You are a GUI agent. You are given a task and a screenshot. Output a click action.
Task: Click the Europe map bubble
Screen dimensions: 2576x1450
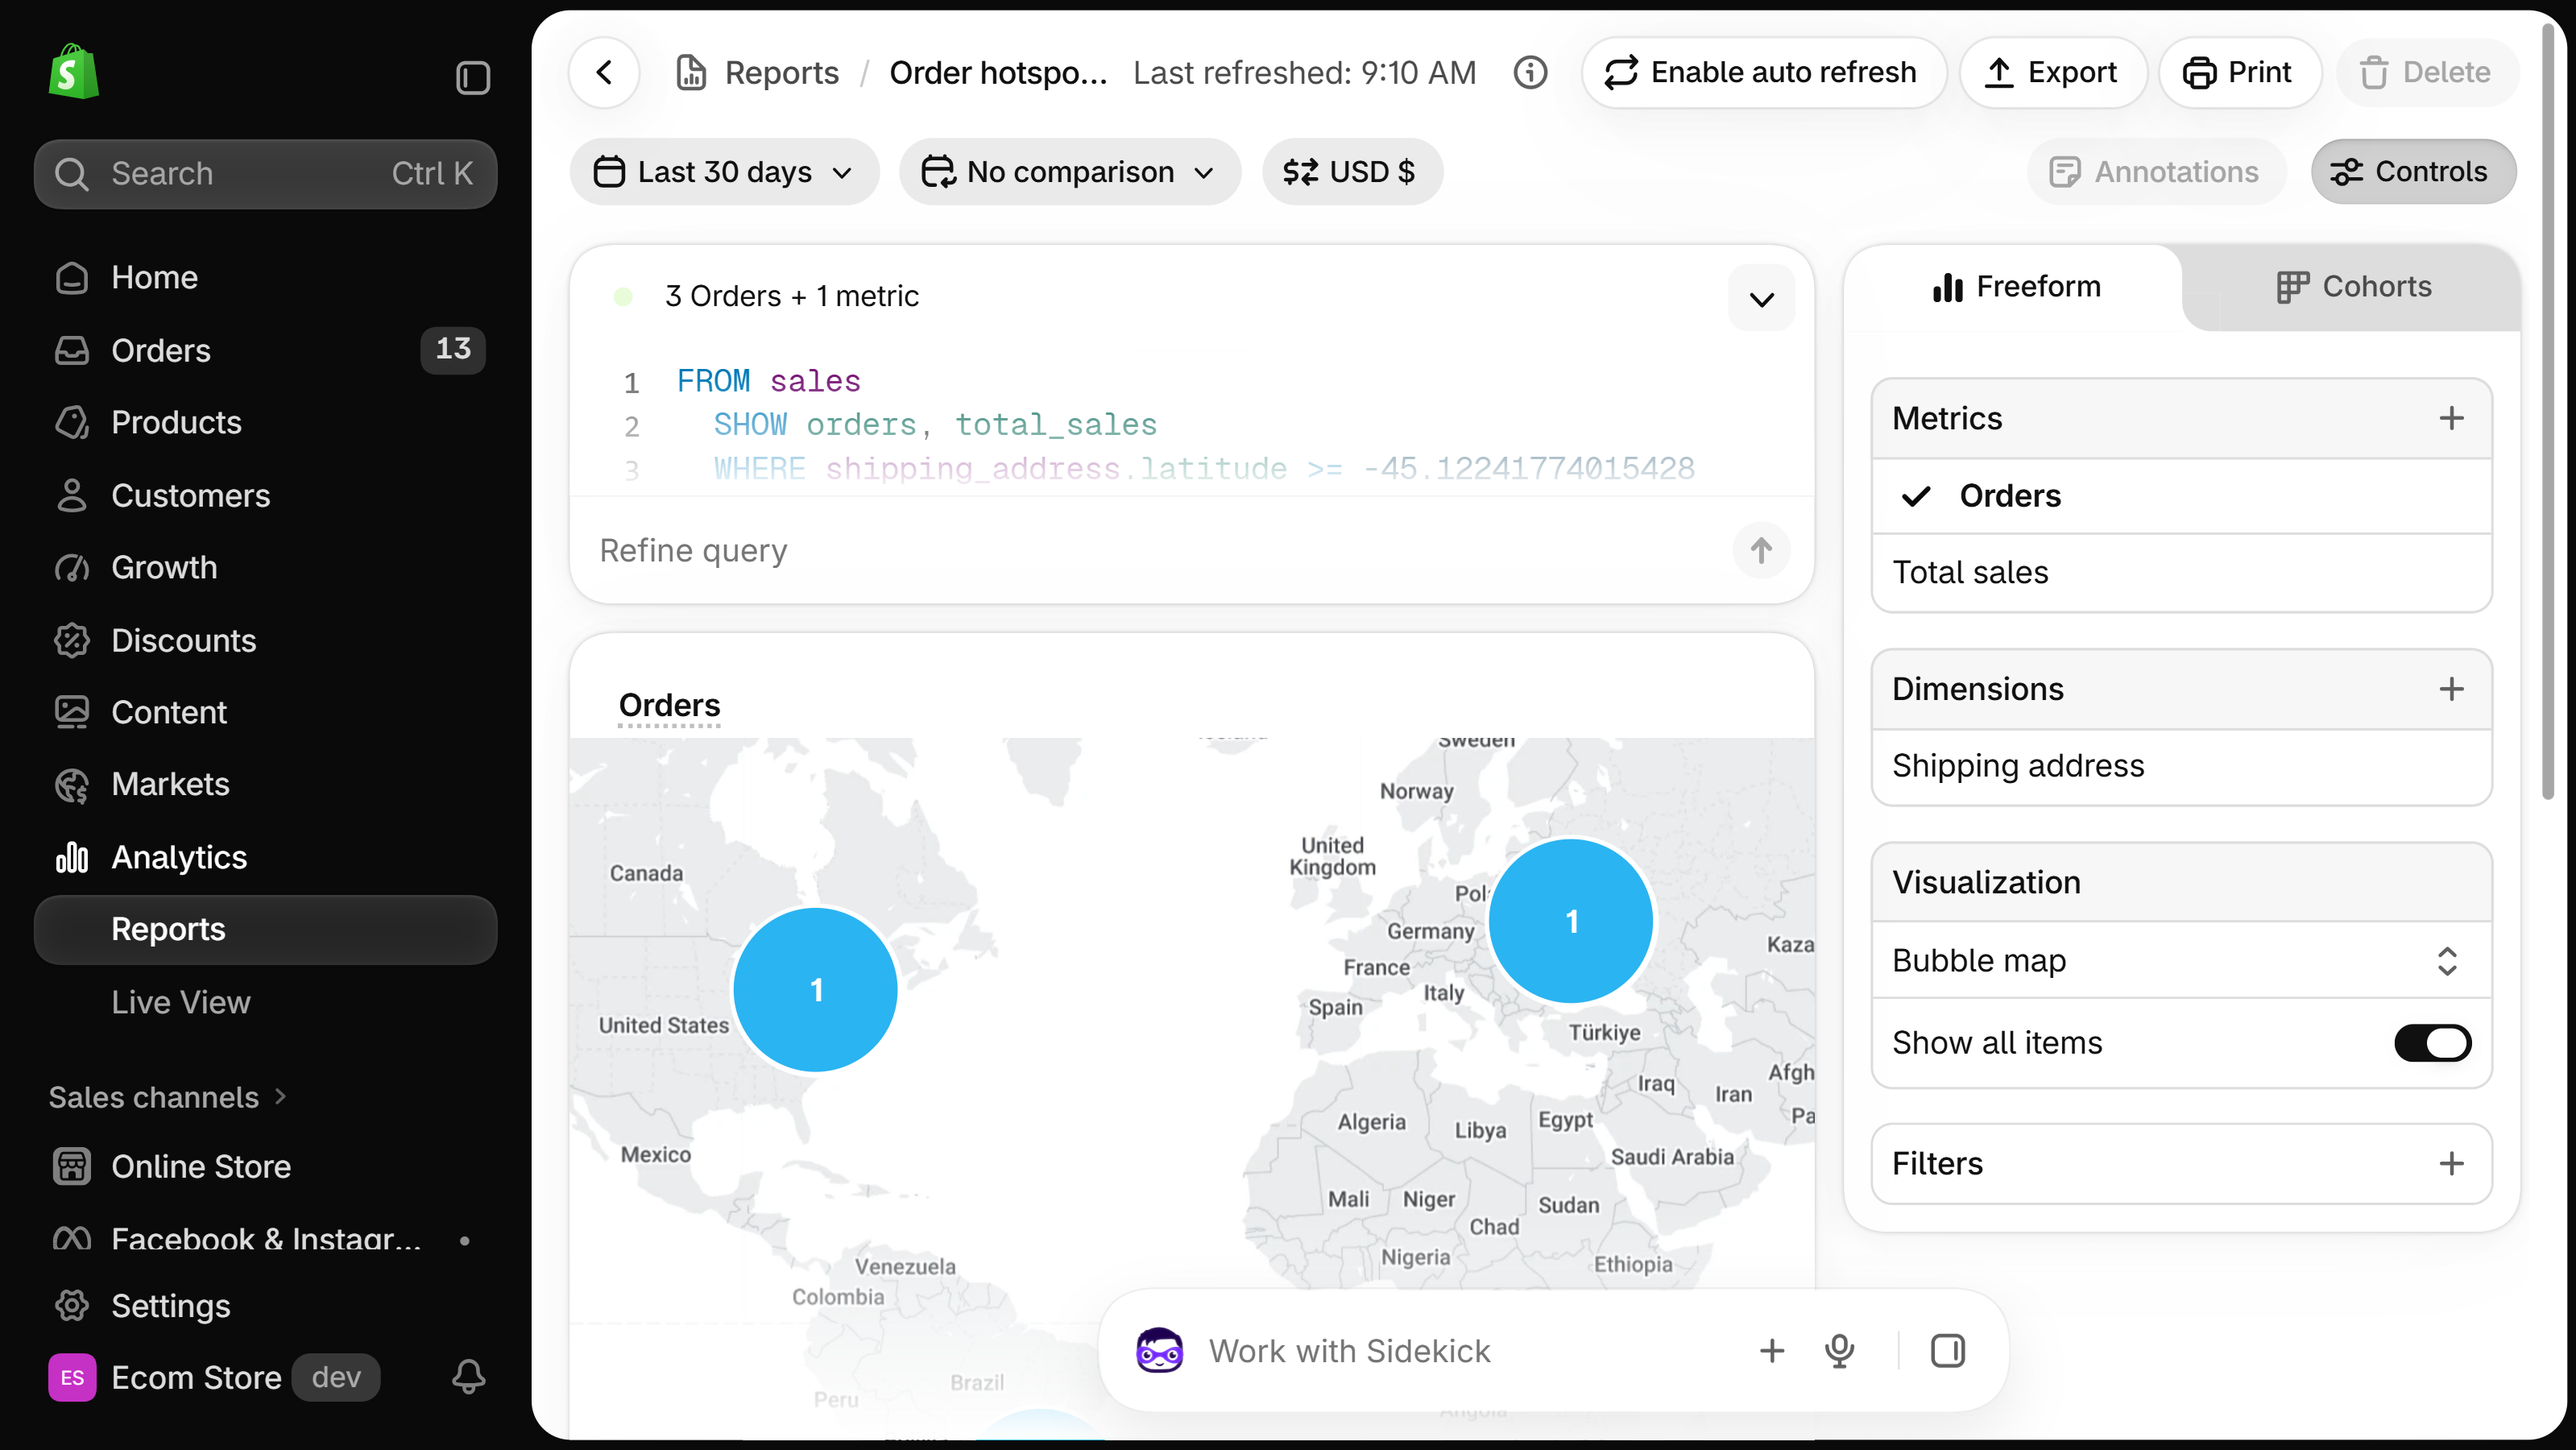1570,920
